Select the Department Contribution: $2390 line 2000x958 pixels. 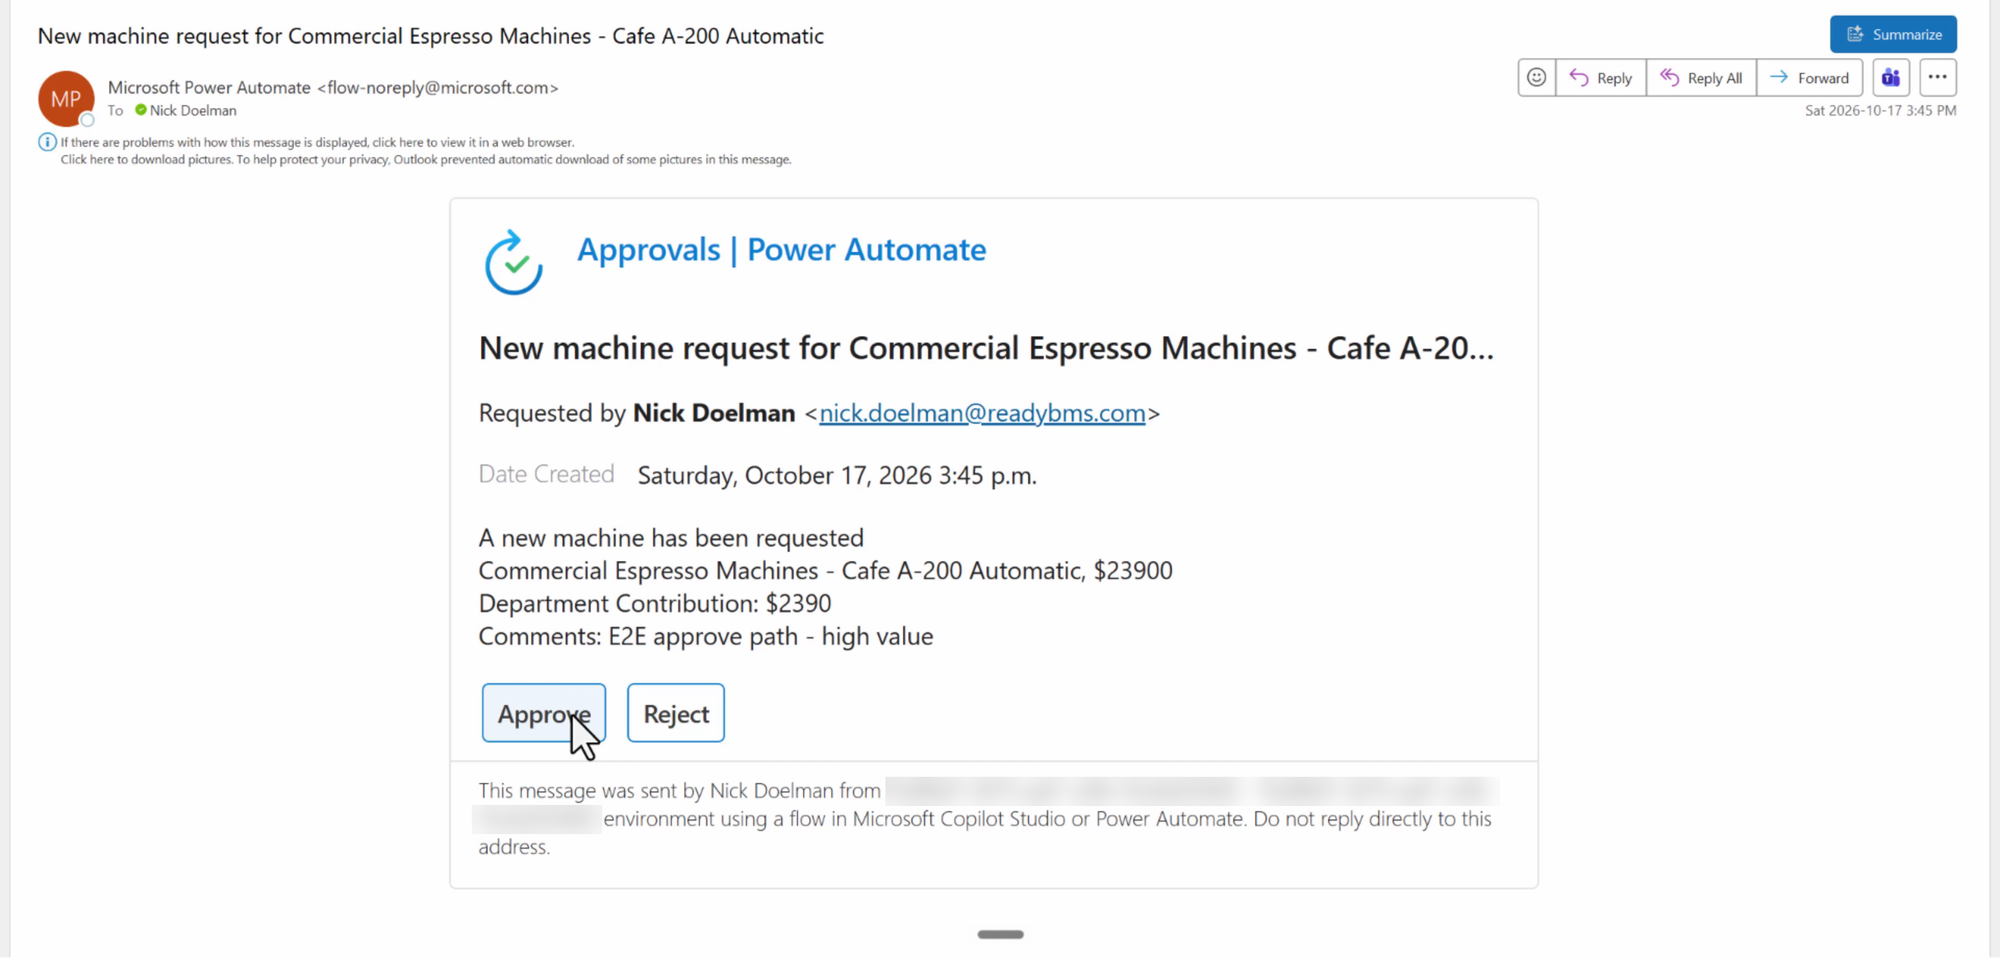(655, 603)
